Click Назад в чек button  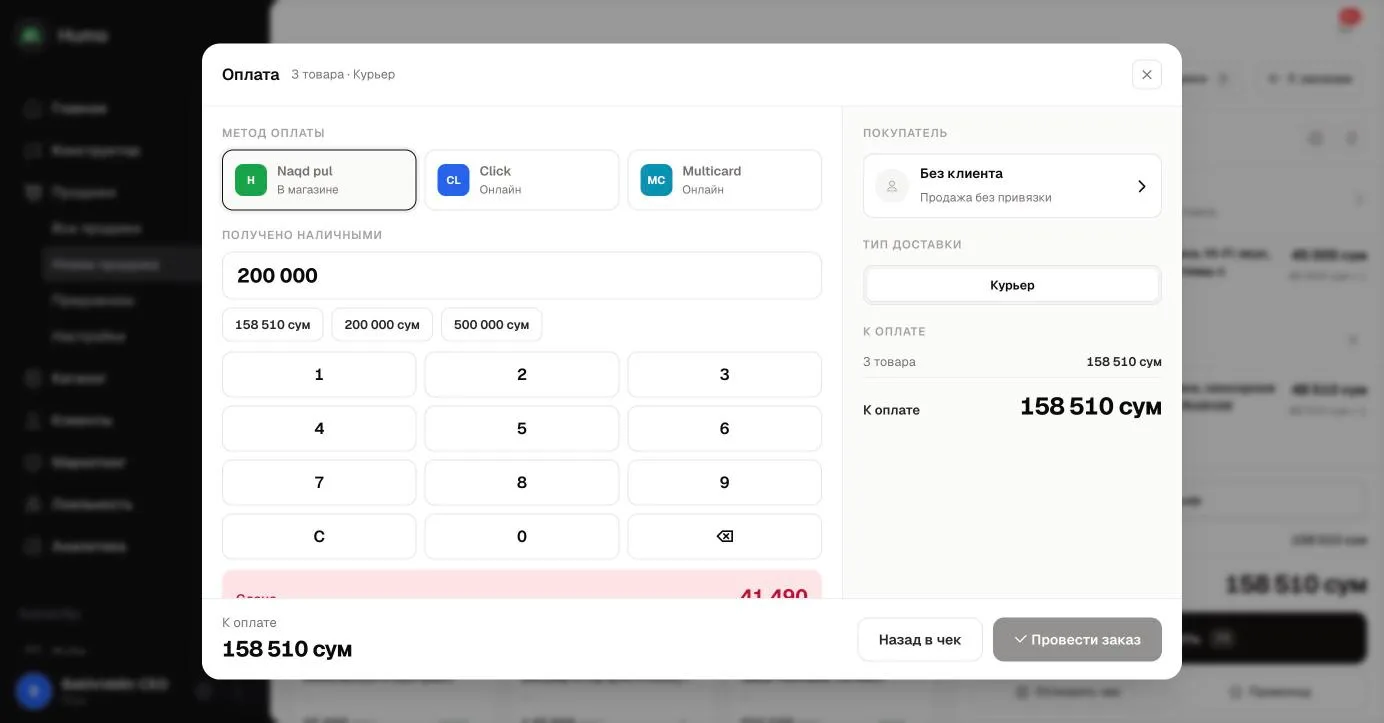[x=920, y=639]
